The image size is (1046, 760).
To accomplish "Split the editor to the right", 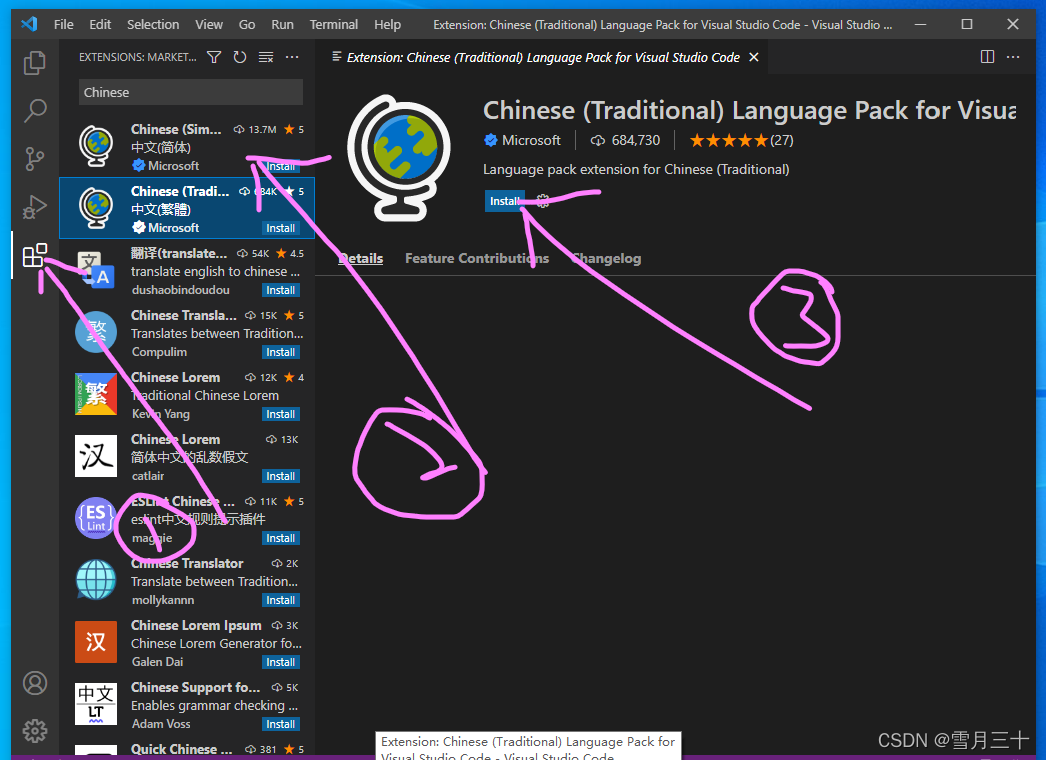I will tap(987, 57).
